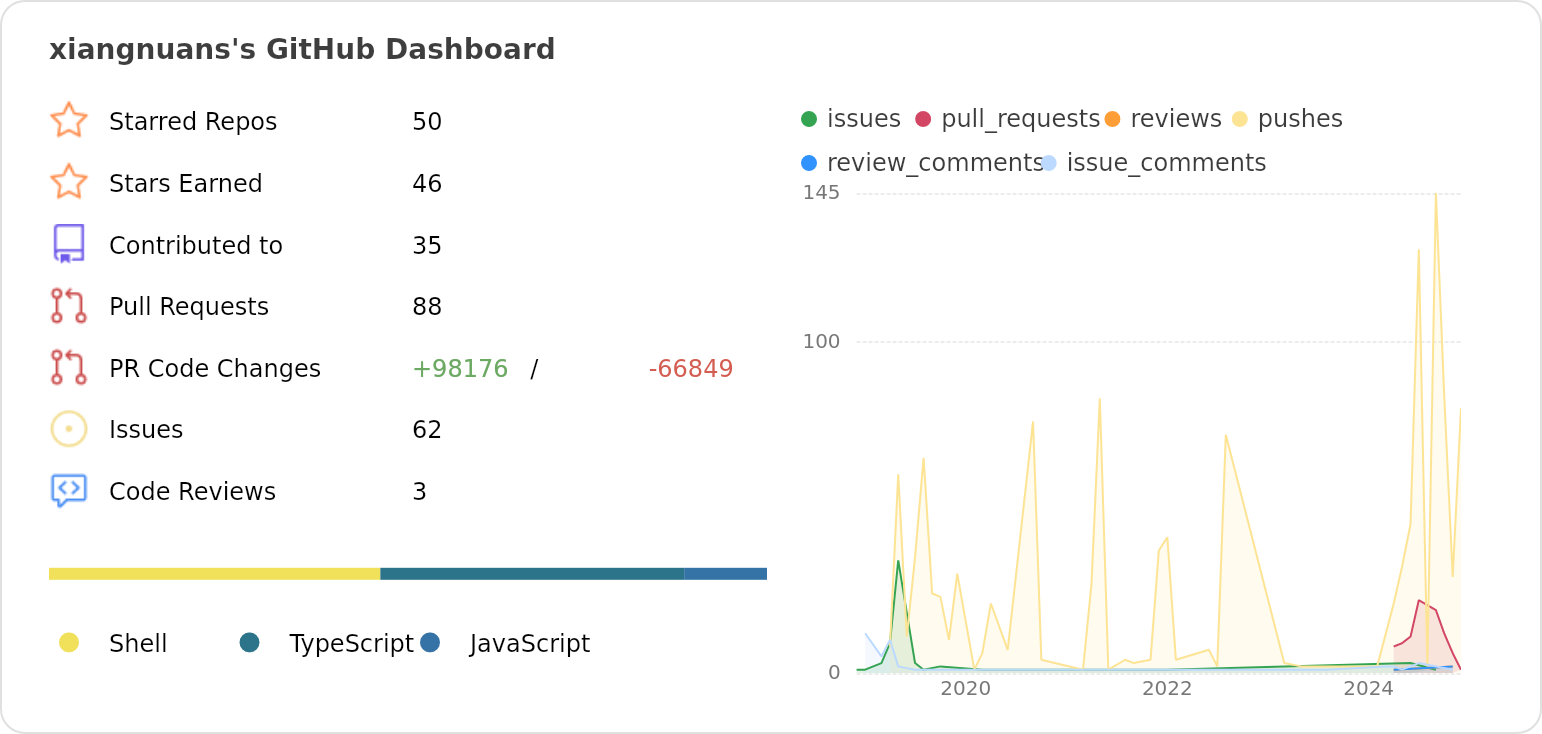This screenshot has width=1542, height=734.
Task: Click the TypeScript language label
Action: [351, 644]
